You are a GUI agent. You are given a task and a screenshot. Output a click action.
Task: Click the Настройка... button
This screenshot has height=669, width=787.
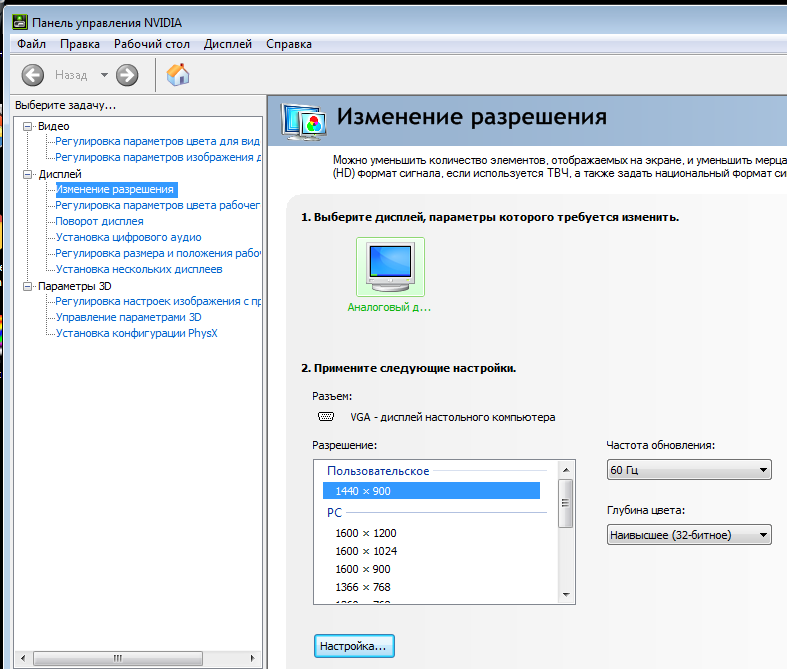click(354, 647)
